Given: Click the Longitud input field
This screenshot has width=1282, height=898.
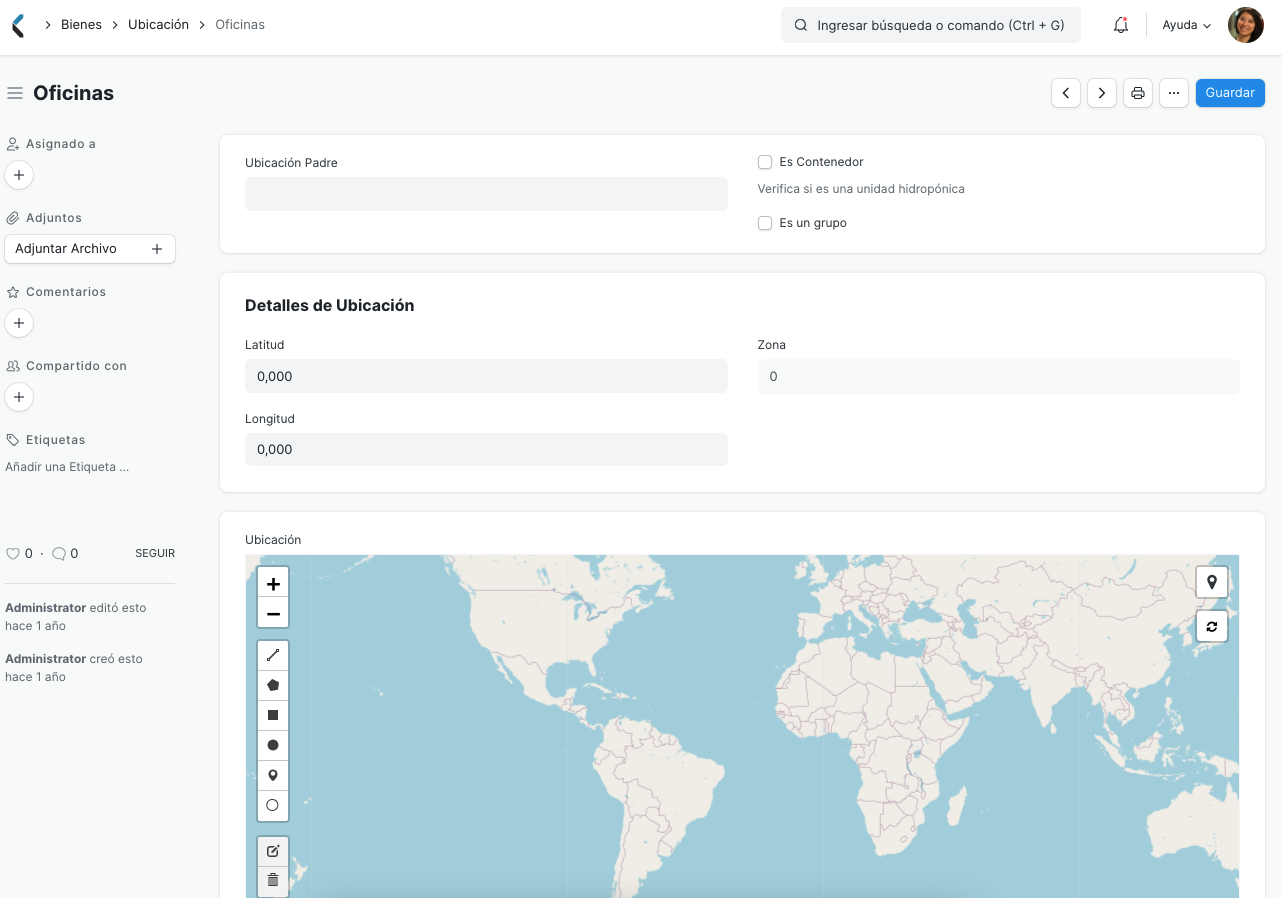Looking at the screenshot, I should click(x=486, y=450).
